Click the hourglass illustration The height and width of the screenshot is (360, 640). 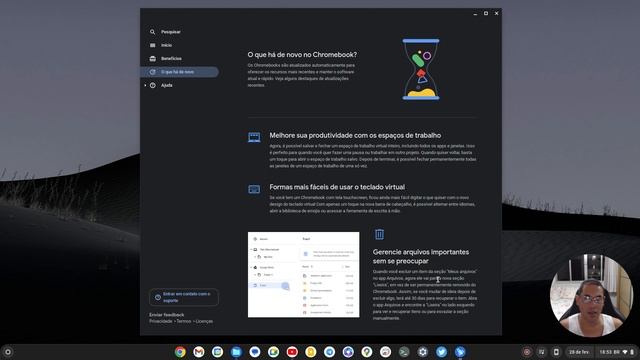[x=421, y=69]
